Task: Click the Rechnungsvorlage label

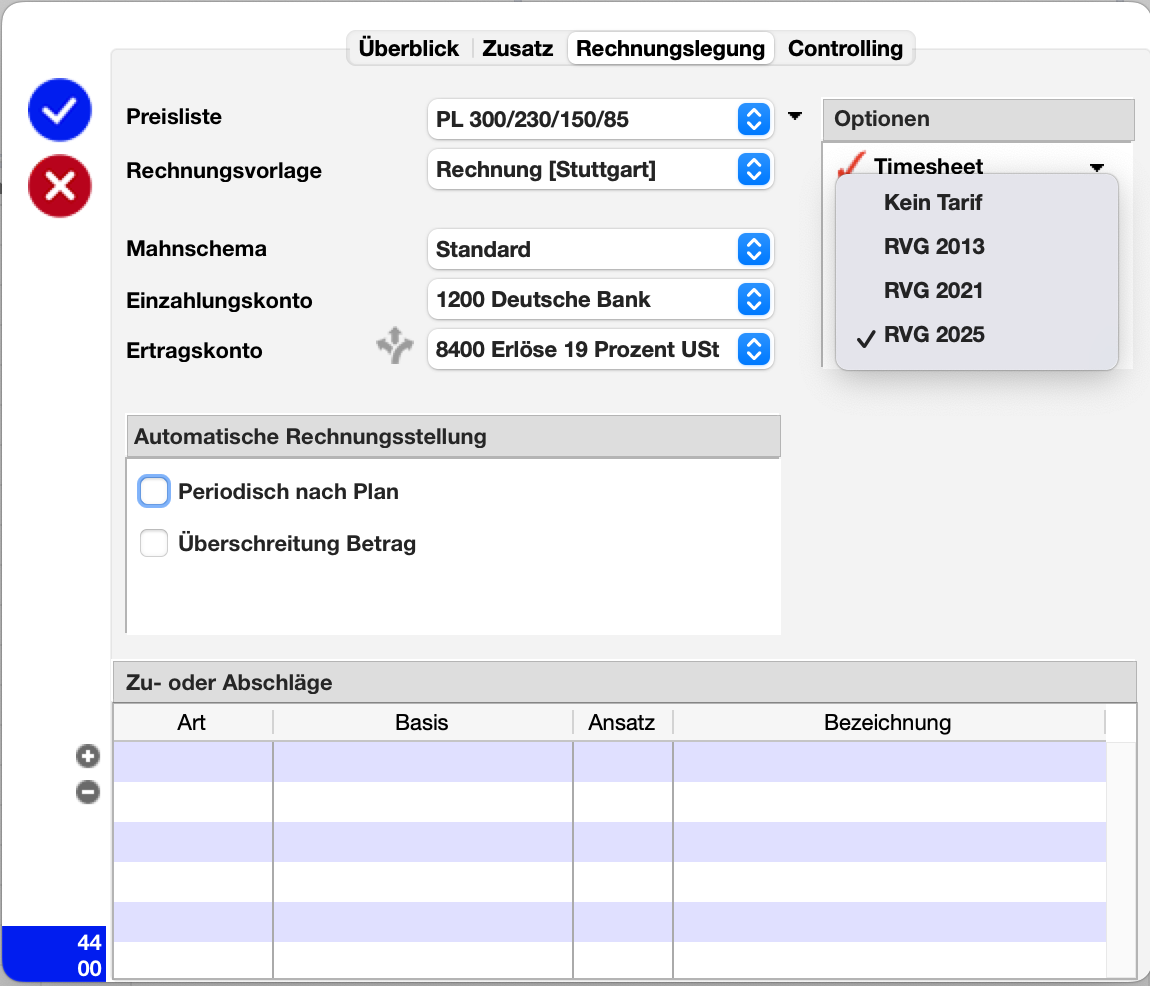Action: (x=224, y=171)
